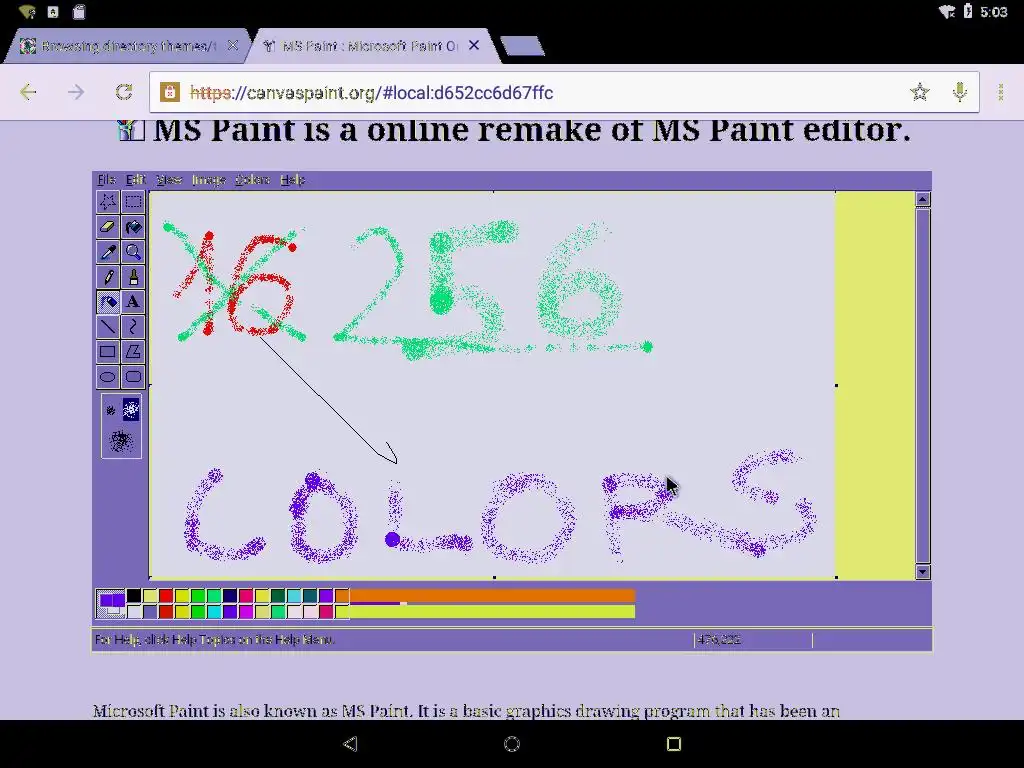Bookmark the page with the star icon
This screenshot has width=1024, height=768.
coord(920,92)
